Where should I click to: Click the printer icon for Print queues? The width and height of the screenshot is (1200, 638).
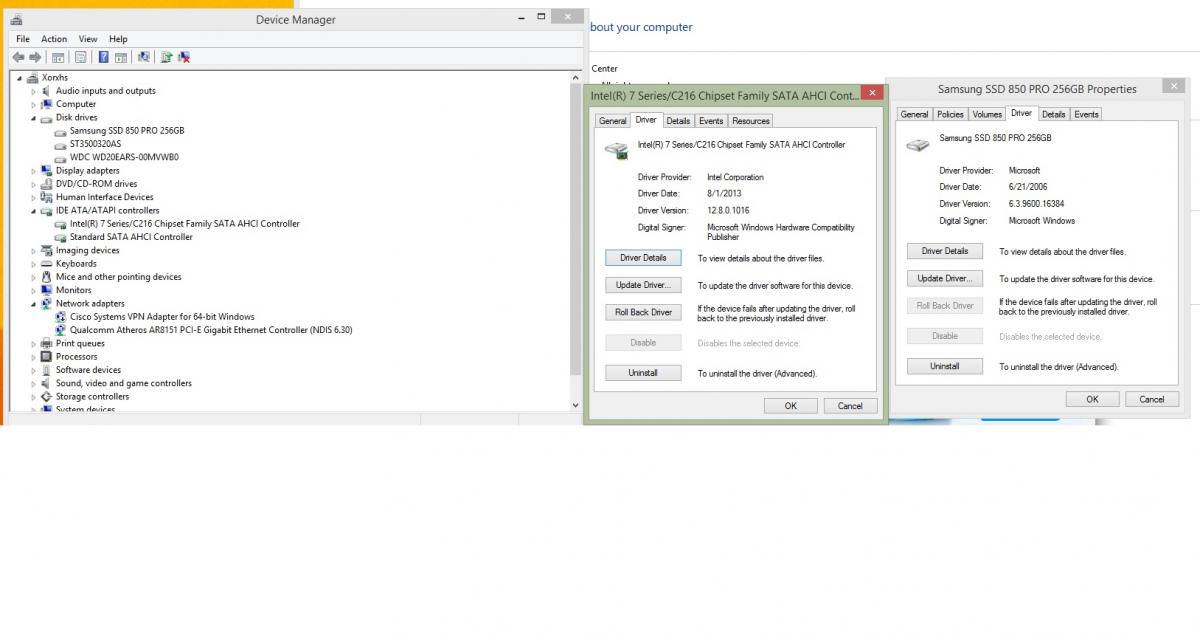coord(47,344)
